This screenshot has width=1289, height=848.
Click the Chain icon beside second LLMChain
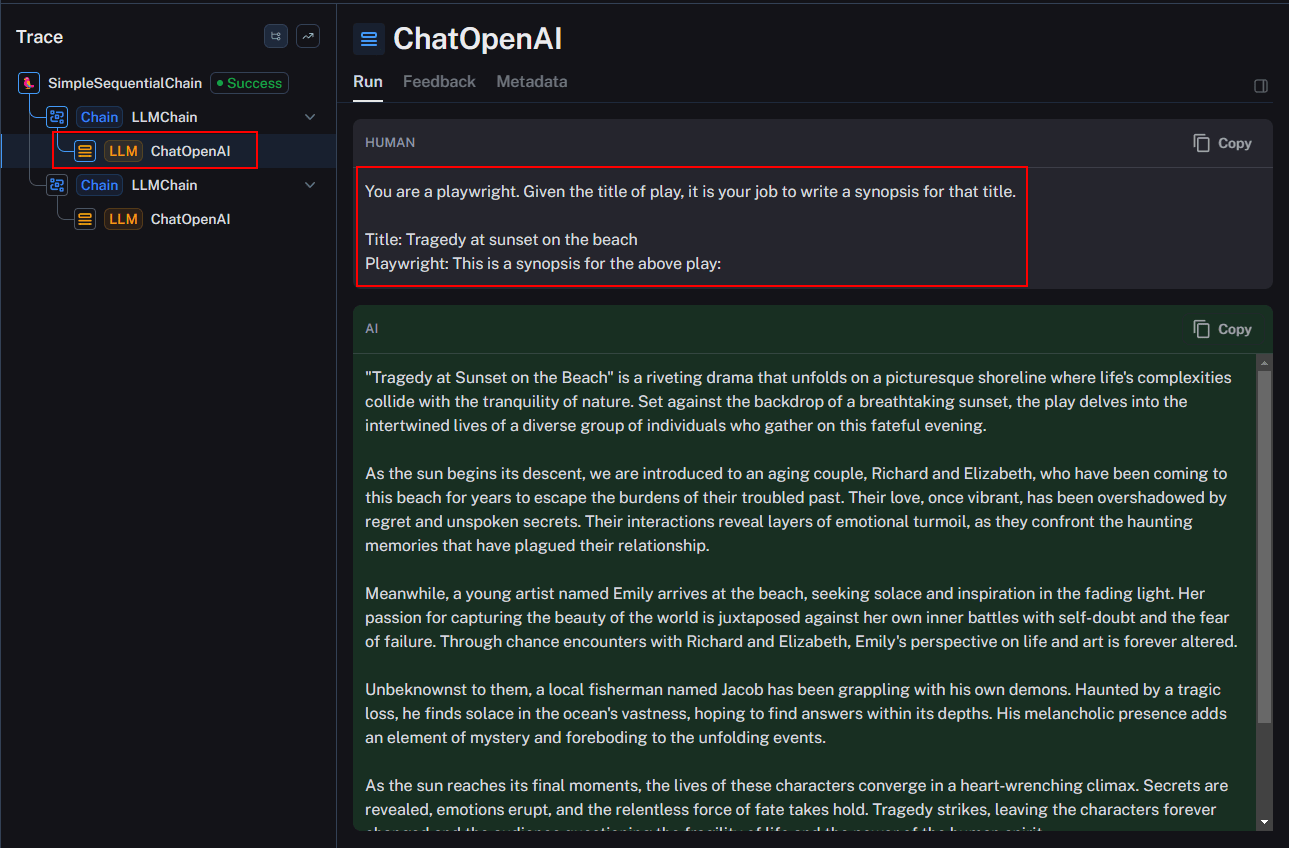point(57,184)
